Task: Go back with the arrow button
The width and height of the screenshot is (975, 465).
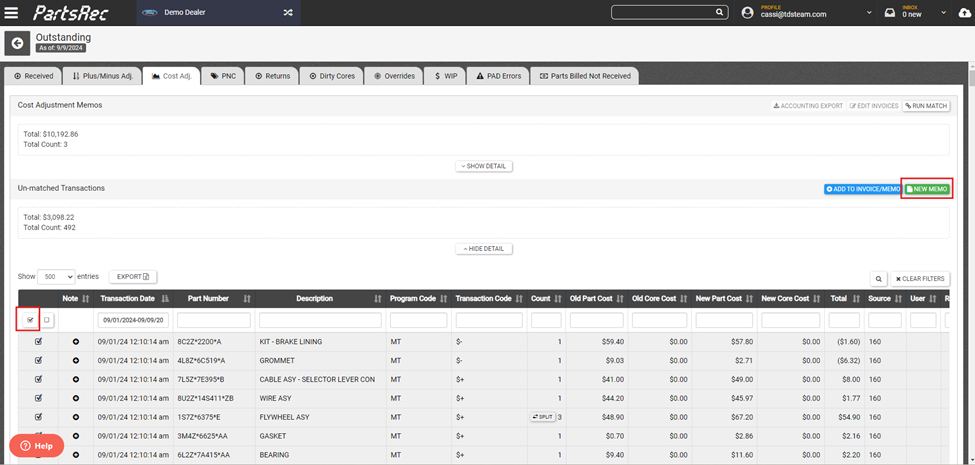Action: coord(17,43)
